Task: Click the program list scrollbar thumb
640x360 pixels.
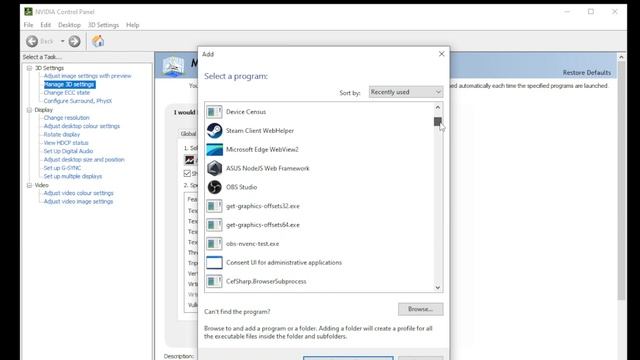Action: tap(438, 121)
